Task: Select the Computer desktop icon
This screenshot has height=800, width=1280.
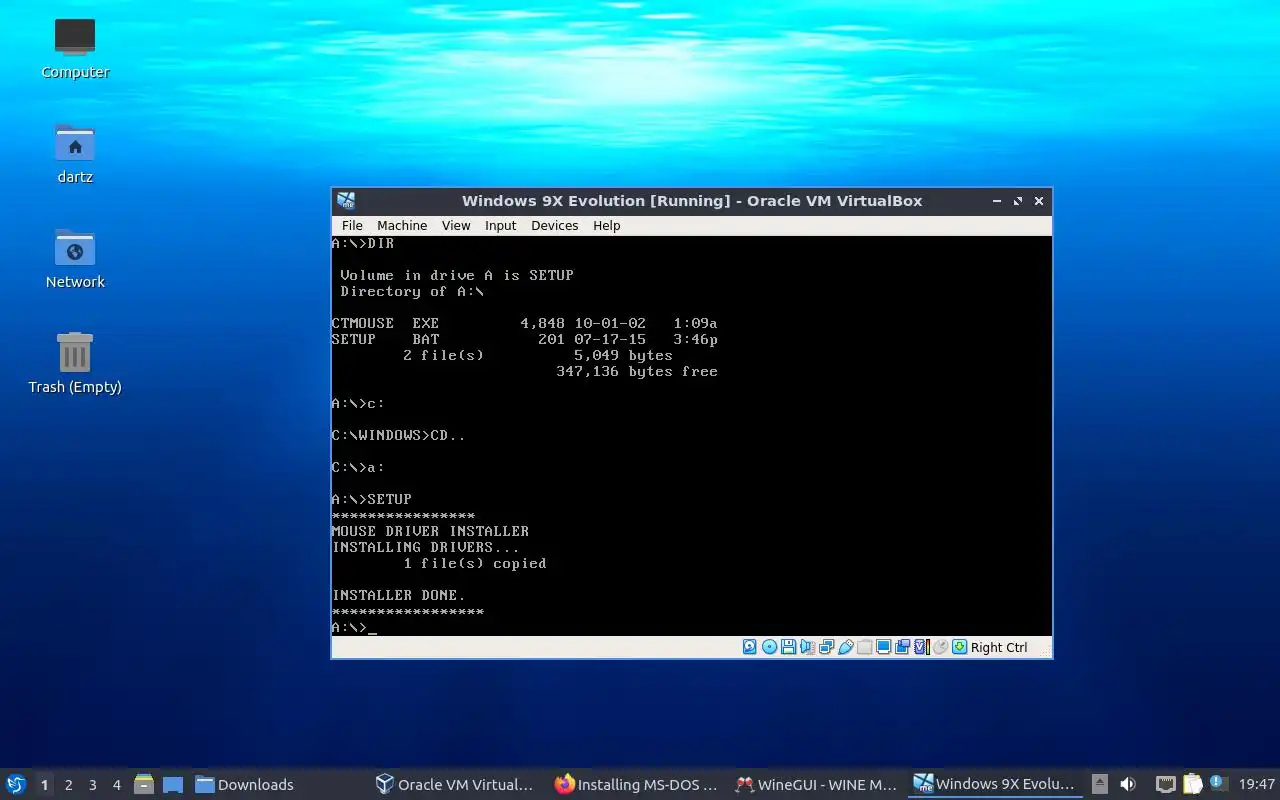Action: click(75, 48)
